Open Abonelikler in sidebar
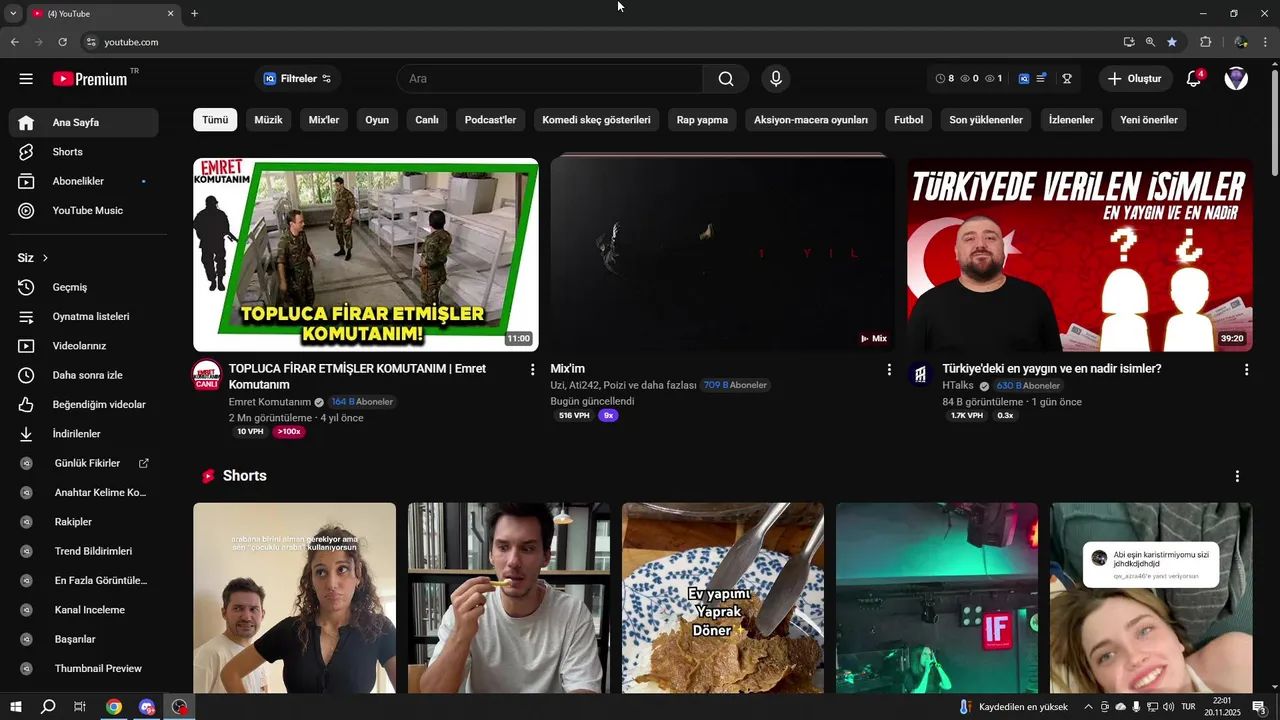This screenshot has height=720, width=1280. (x=84, y=181)
